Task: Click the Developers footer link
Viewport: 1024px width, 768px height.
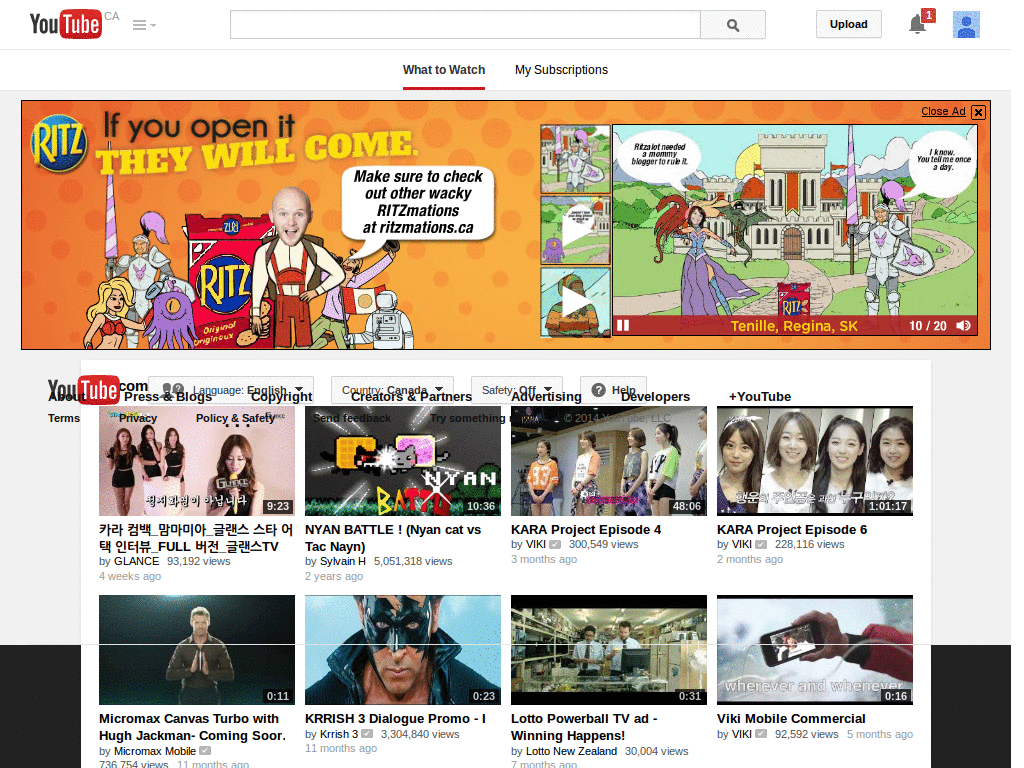Action: pos(655,396)
